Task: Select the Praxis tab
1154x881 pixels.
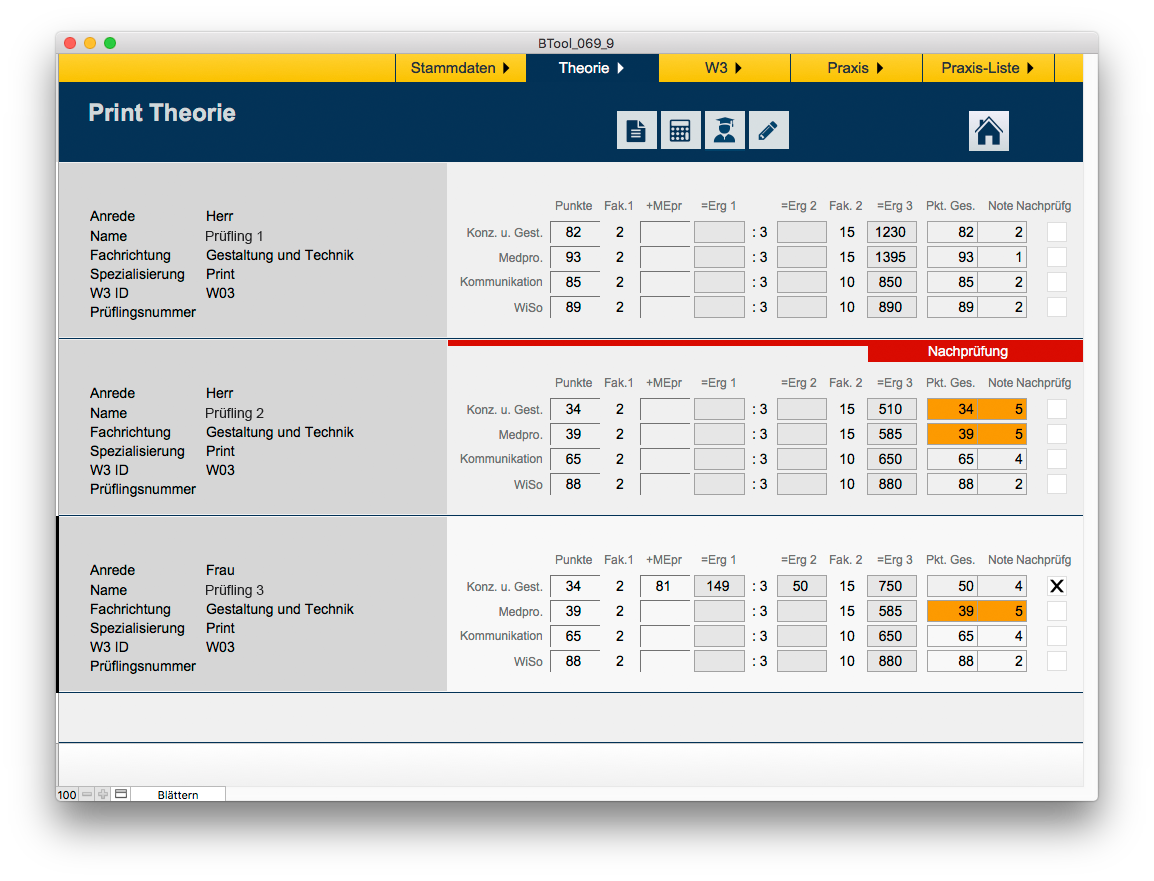Action: [855, 68]
